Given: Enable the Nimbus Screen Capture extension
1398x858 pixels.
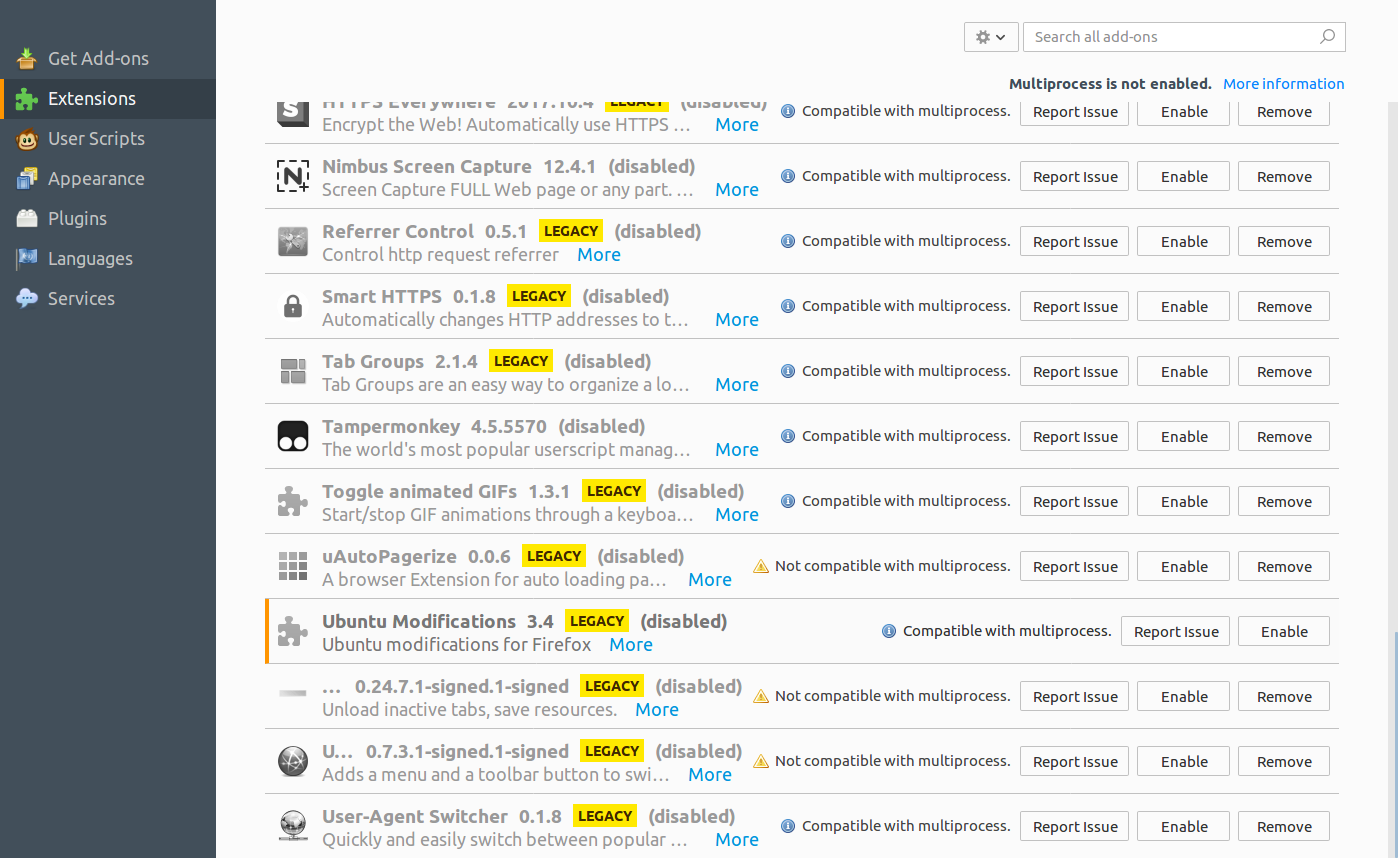Looking at the screenshot, I should pos(1184,177).
